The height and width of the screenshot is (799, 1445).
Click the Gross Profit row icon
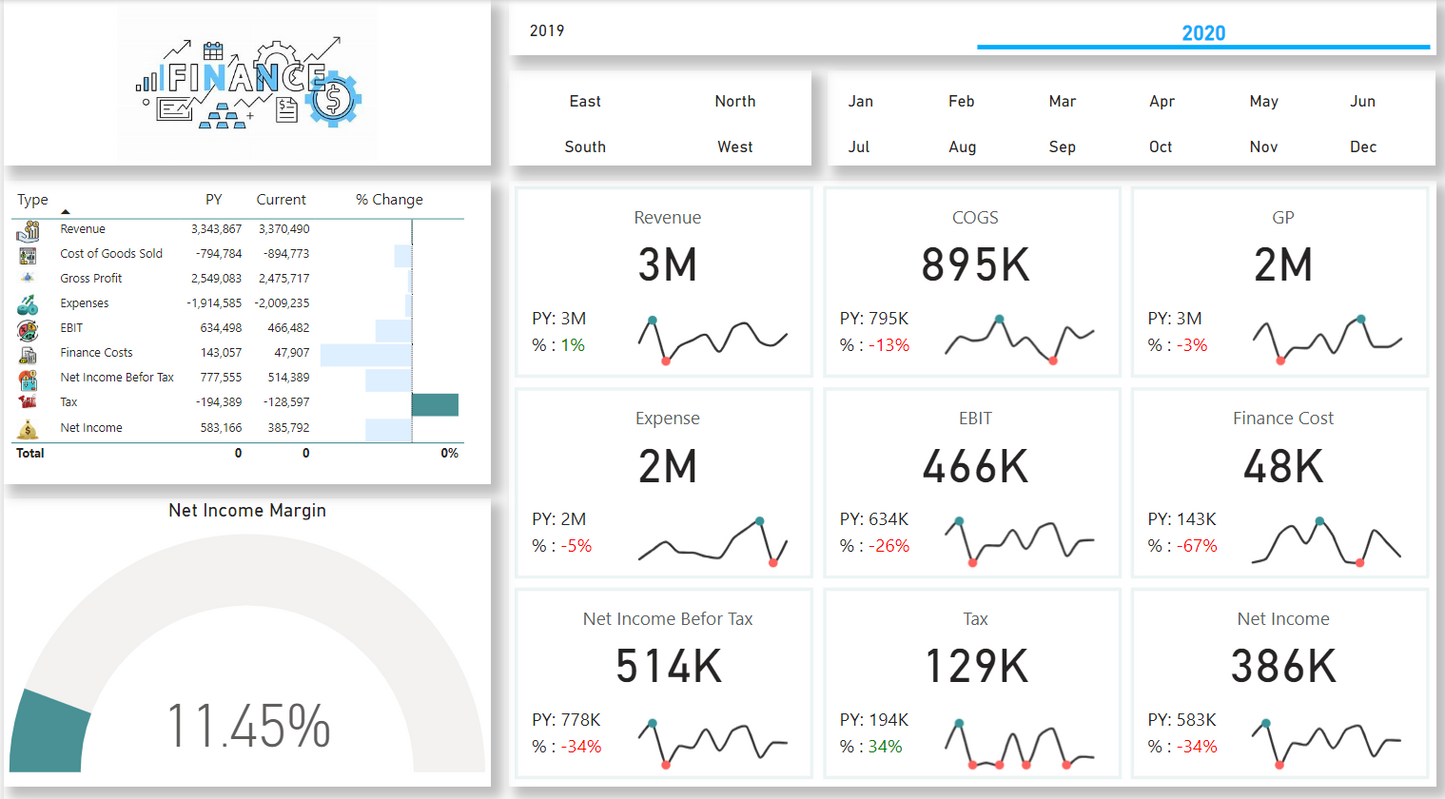28,278
